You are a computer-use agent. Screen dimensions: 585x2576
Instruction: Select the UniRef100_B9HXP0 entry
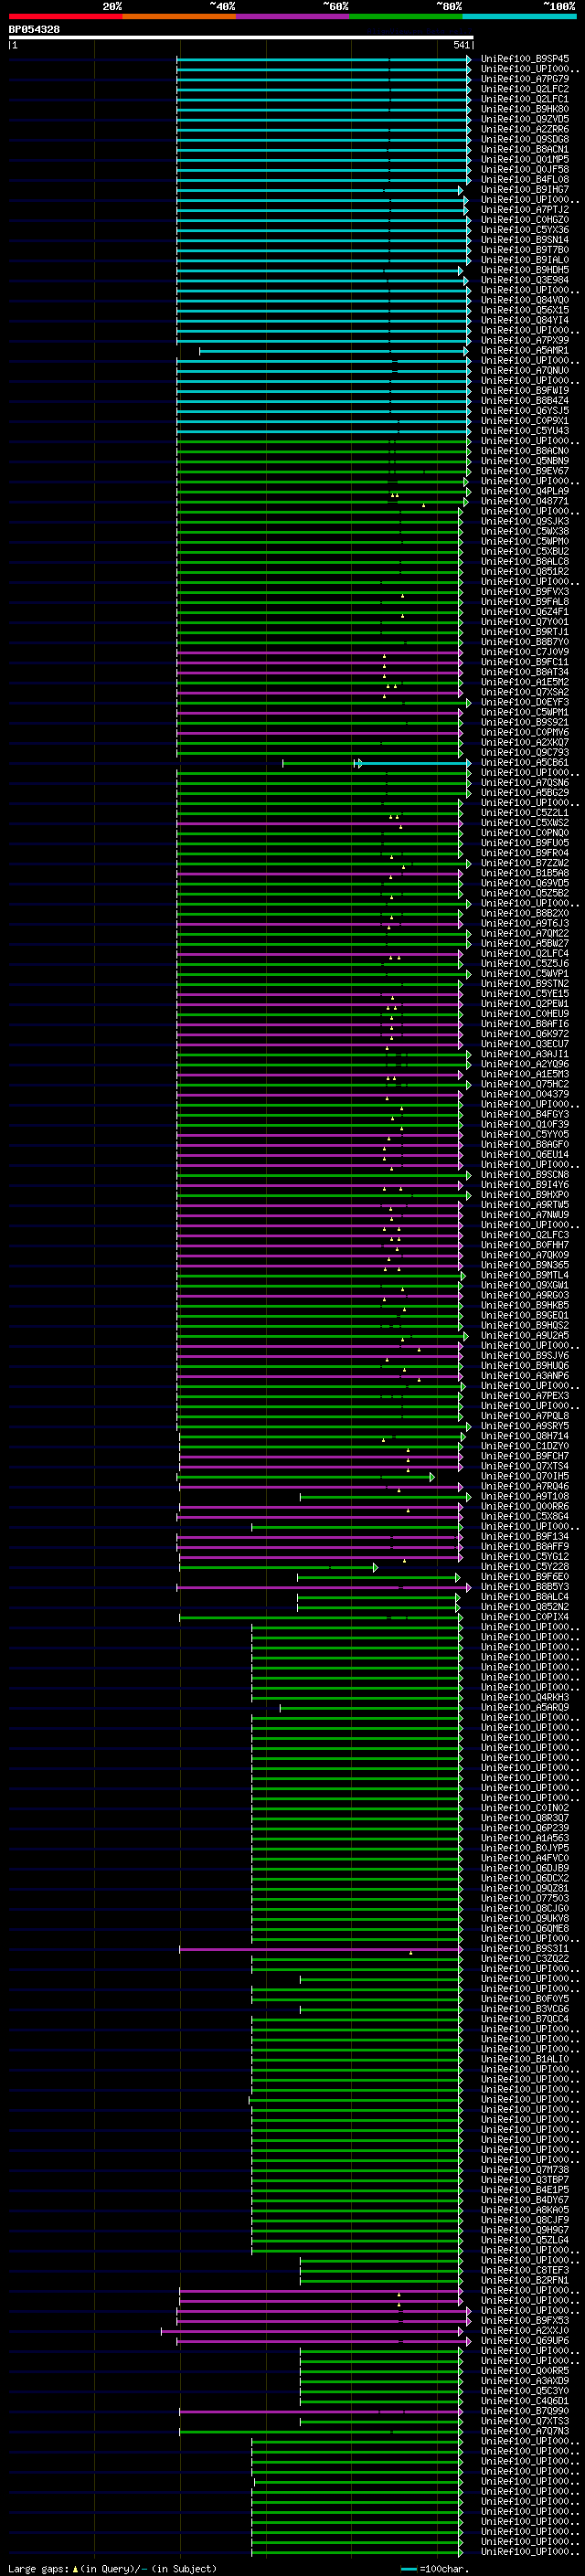[x=525, y=1195]
